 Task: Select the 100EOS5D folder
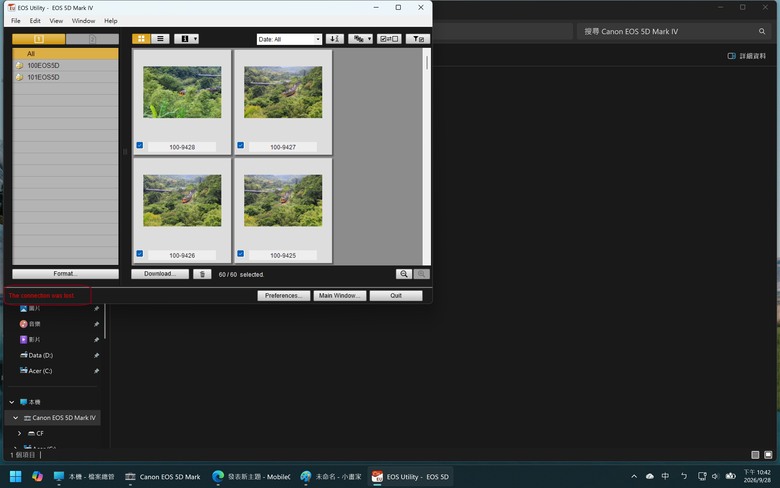click(x=65, y=65)
